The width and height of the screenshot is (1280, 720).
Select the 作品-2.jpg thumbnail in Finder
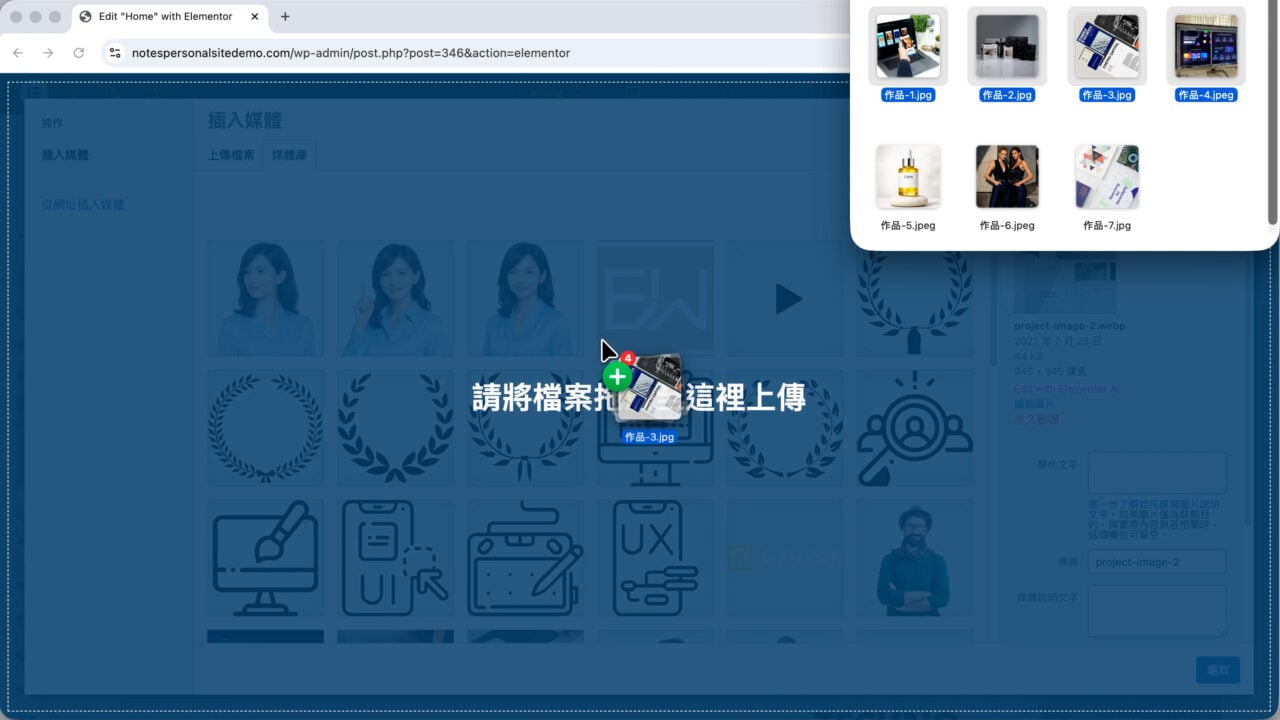click(1007, 46)
